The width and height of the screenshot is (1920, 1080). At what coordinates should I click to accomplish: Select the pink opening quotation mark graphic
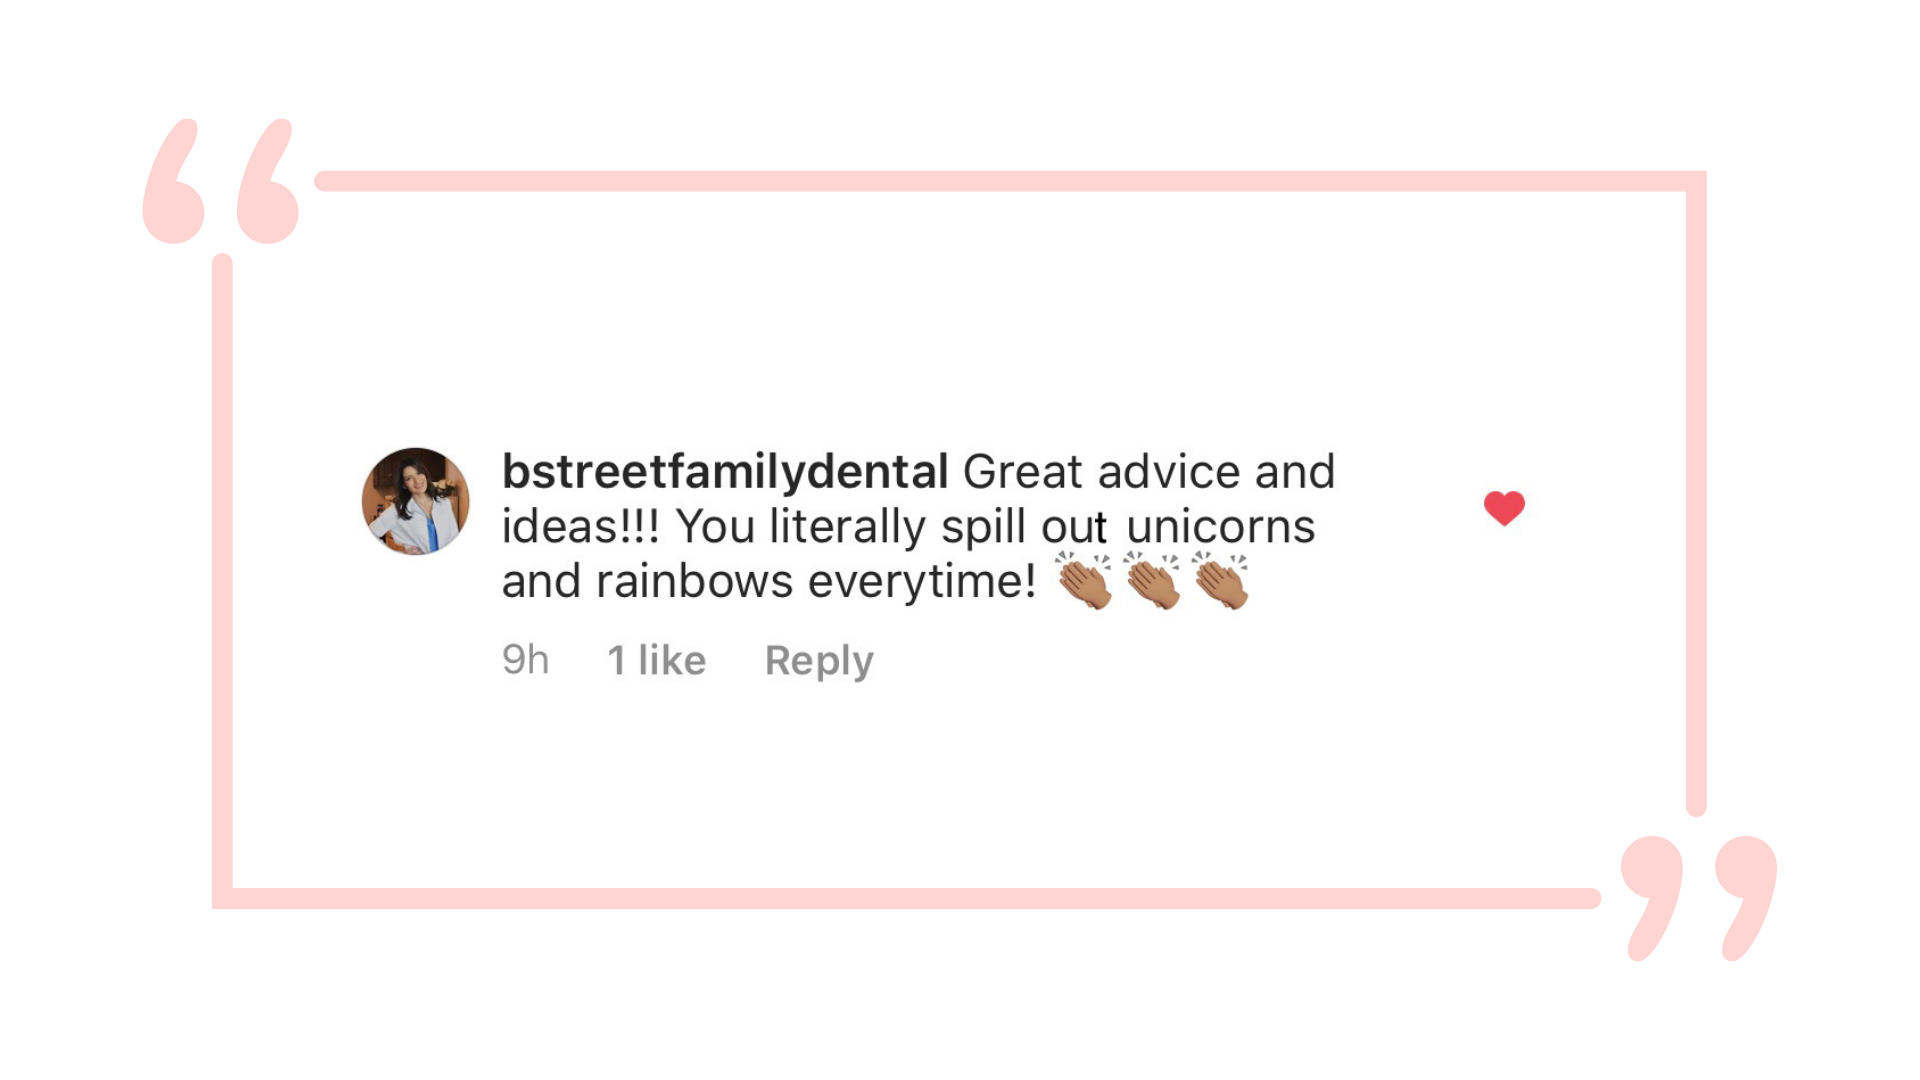(x=221, y=181)
